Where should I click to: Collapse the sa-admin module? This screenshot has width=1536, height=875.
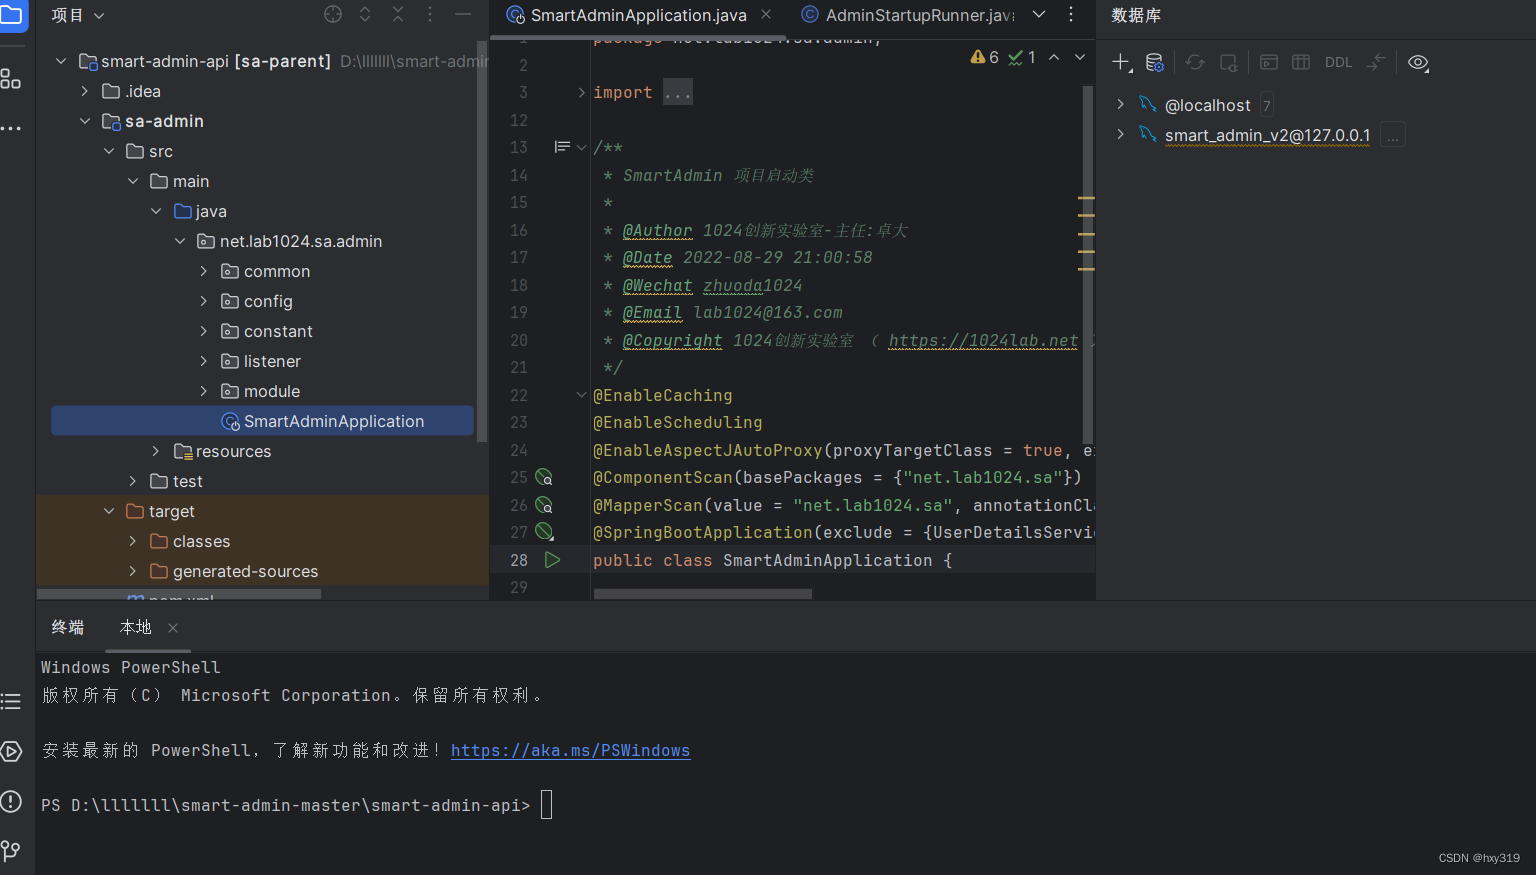point(85,121)
